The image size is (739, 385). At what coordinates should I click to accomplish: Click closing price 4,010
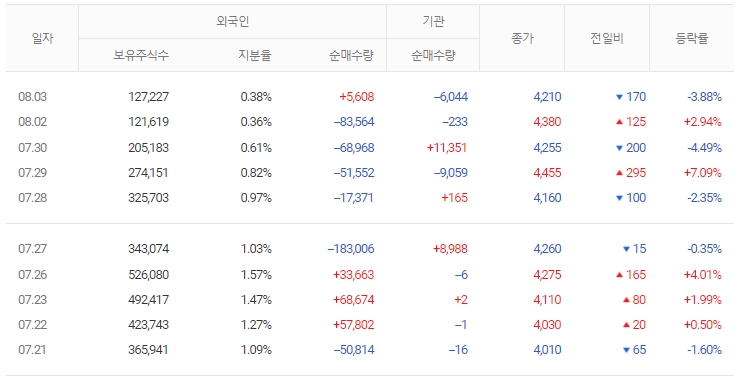[547, 349]
